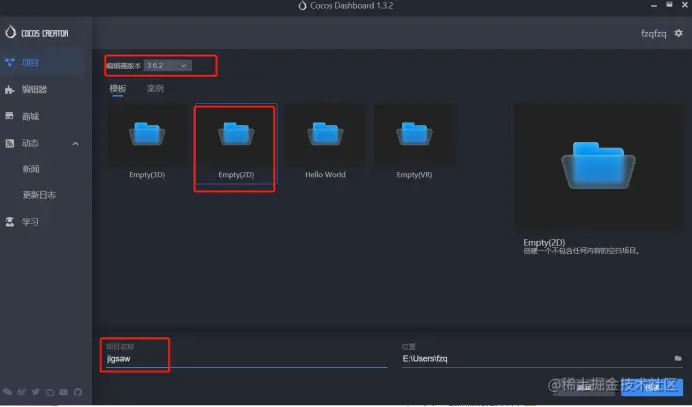
Task: Open 新闻 (News) in sidebar
Action: click(31, 169)
